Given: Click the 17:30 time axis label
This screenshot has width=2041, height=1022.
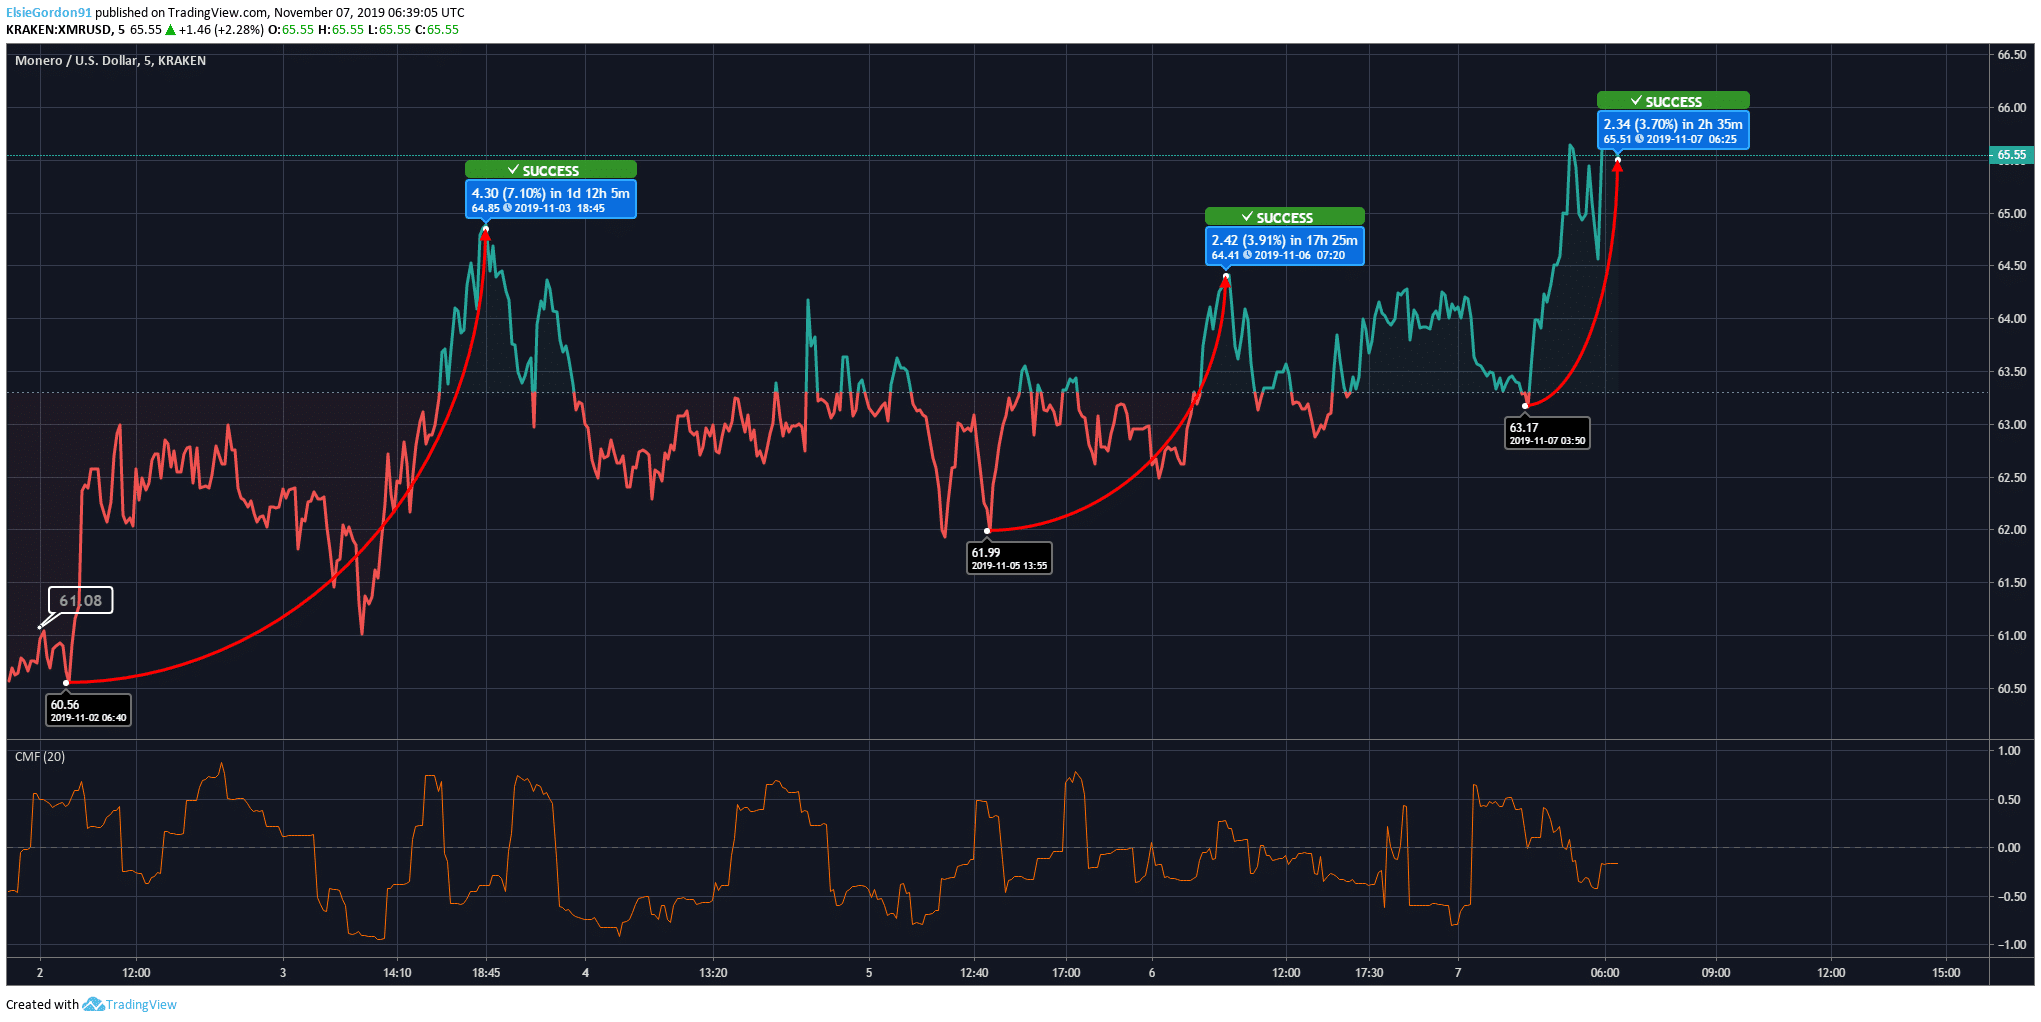Looking at the screenshot, I should pos(1369,973).
